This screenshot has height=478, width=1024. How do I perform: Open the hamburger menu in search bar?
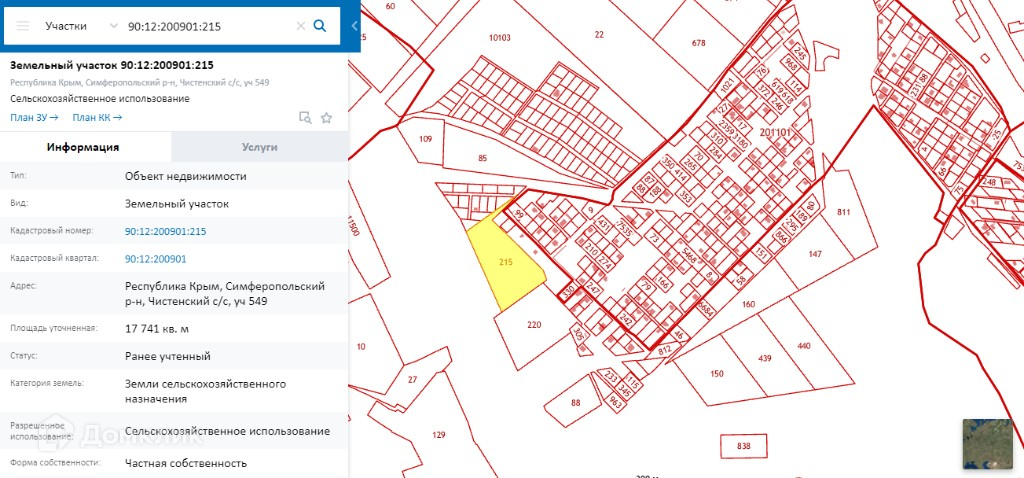point(23,26)
